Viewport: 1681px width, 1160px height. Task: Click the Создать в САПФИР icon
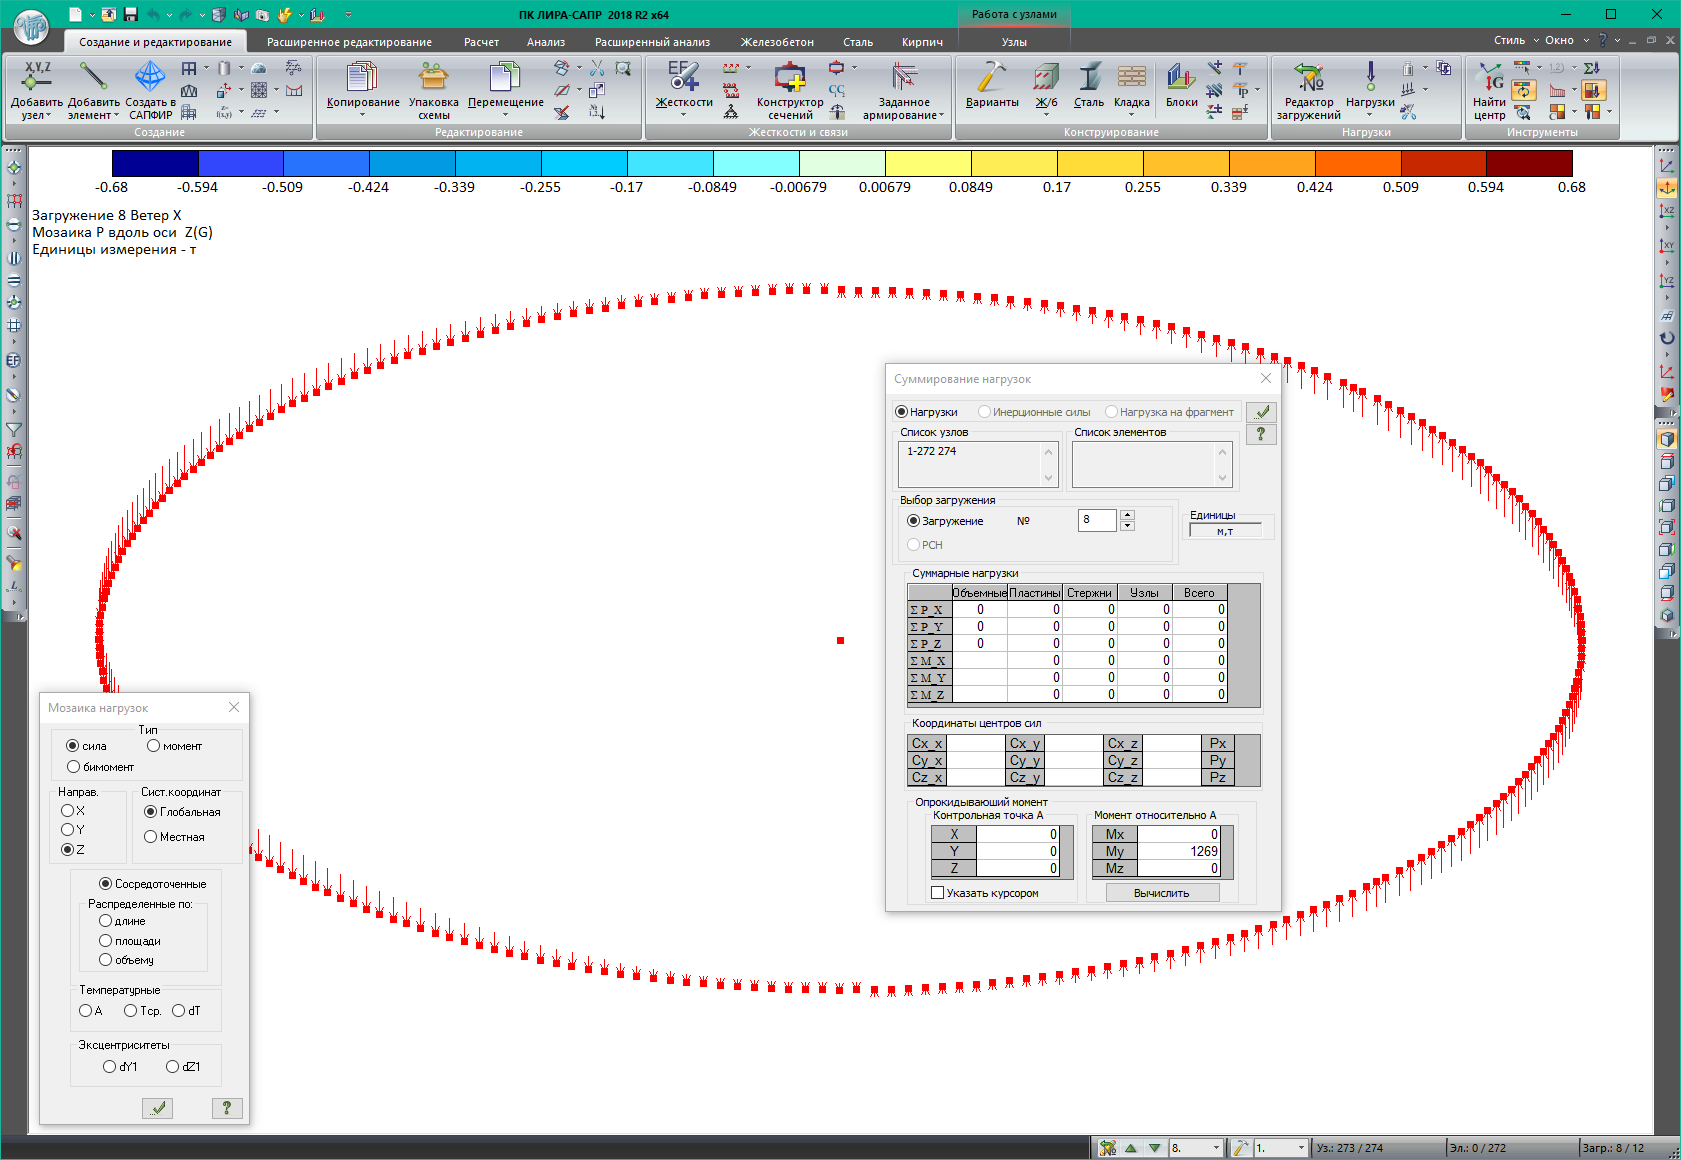click(x=150, y=78)
